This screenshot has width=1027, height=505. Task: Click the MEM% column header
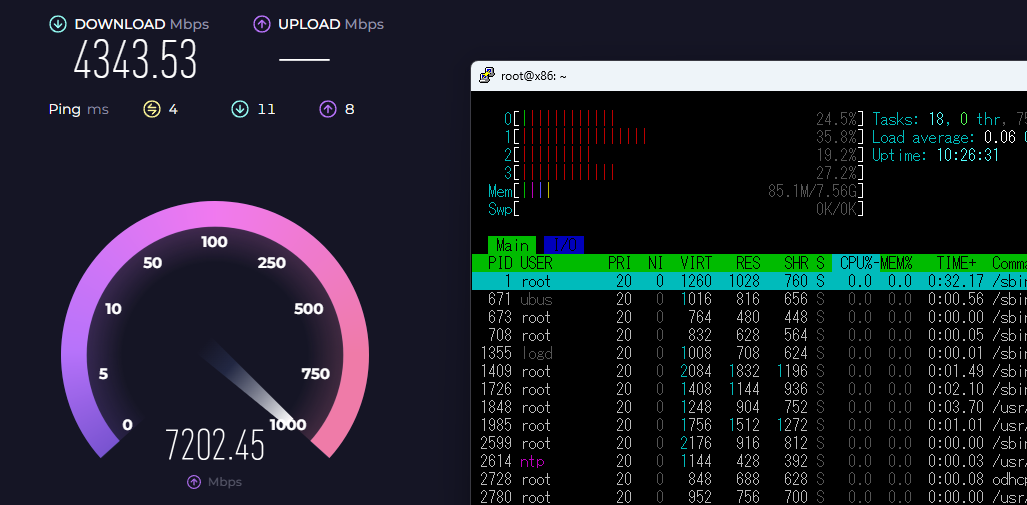[896, 263]
